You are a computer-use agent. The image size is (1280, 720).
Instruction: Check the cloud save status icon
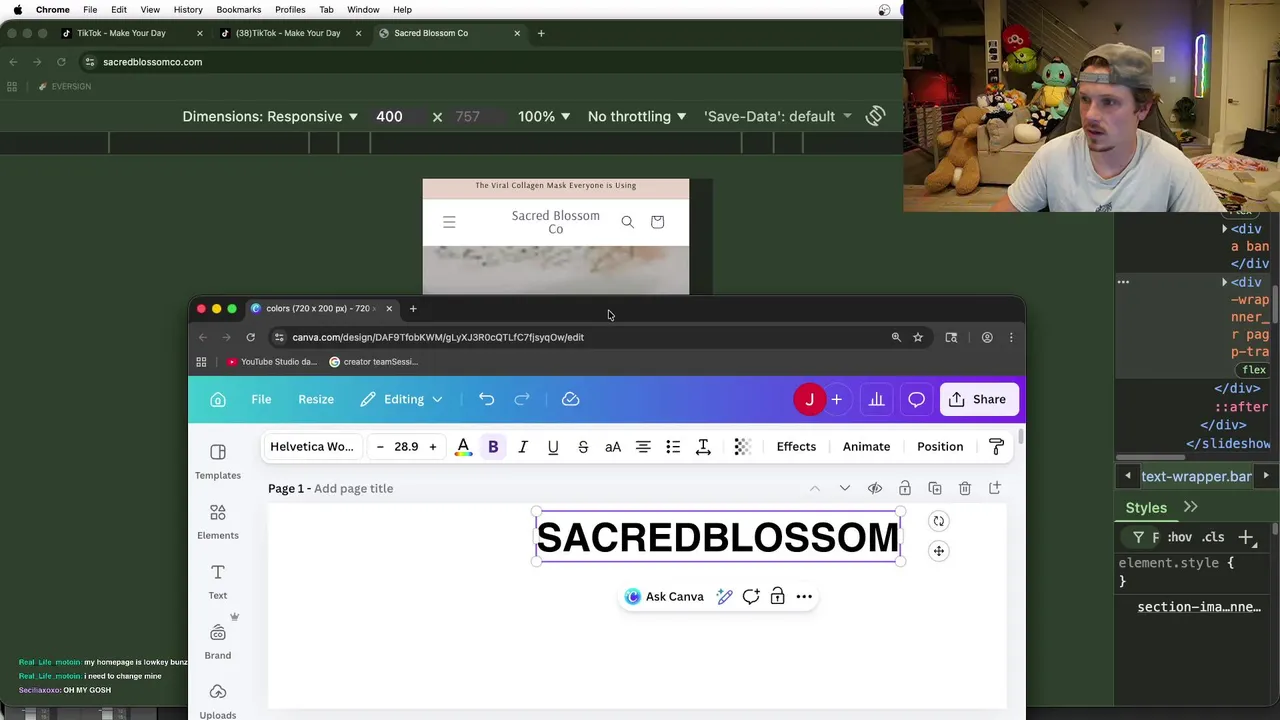click(x=570, y=399)
